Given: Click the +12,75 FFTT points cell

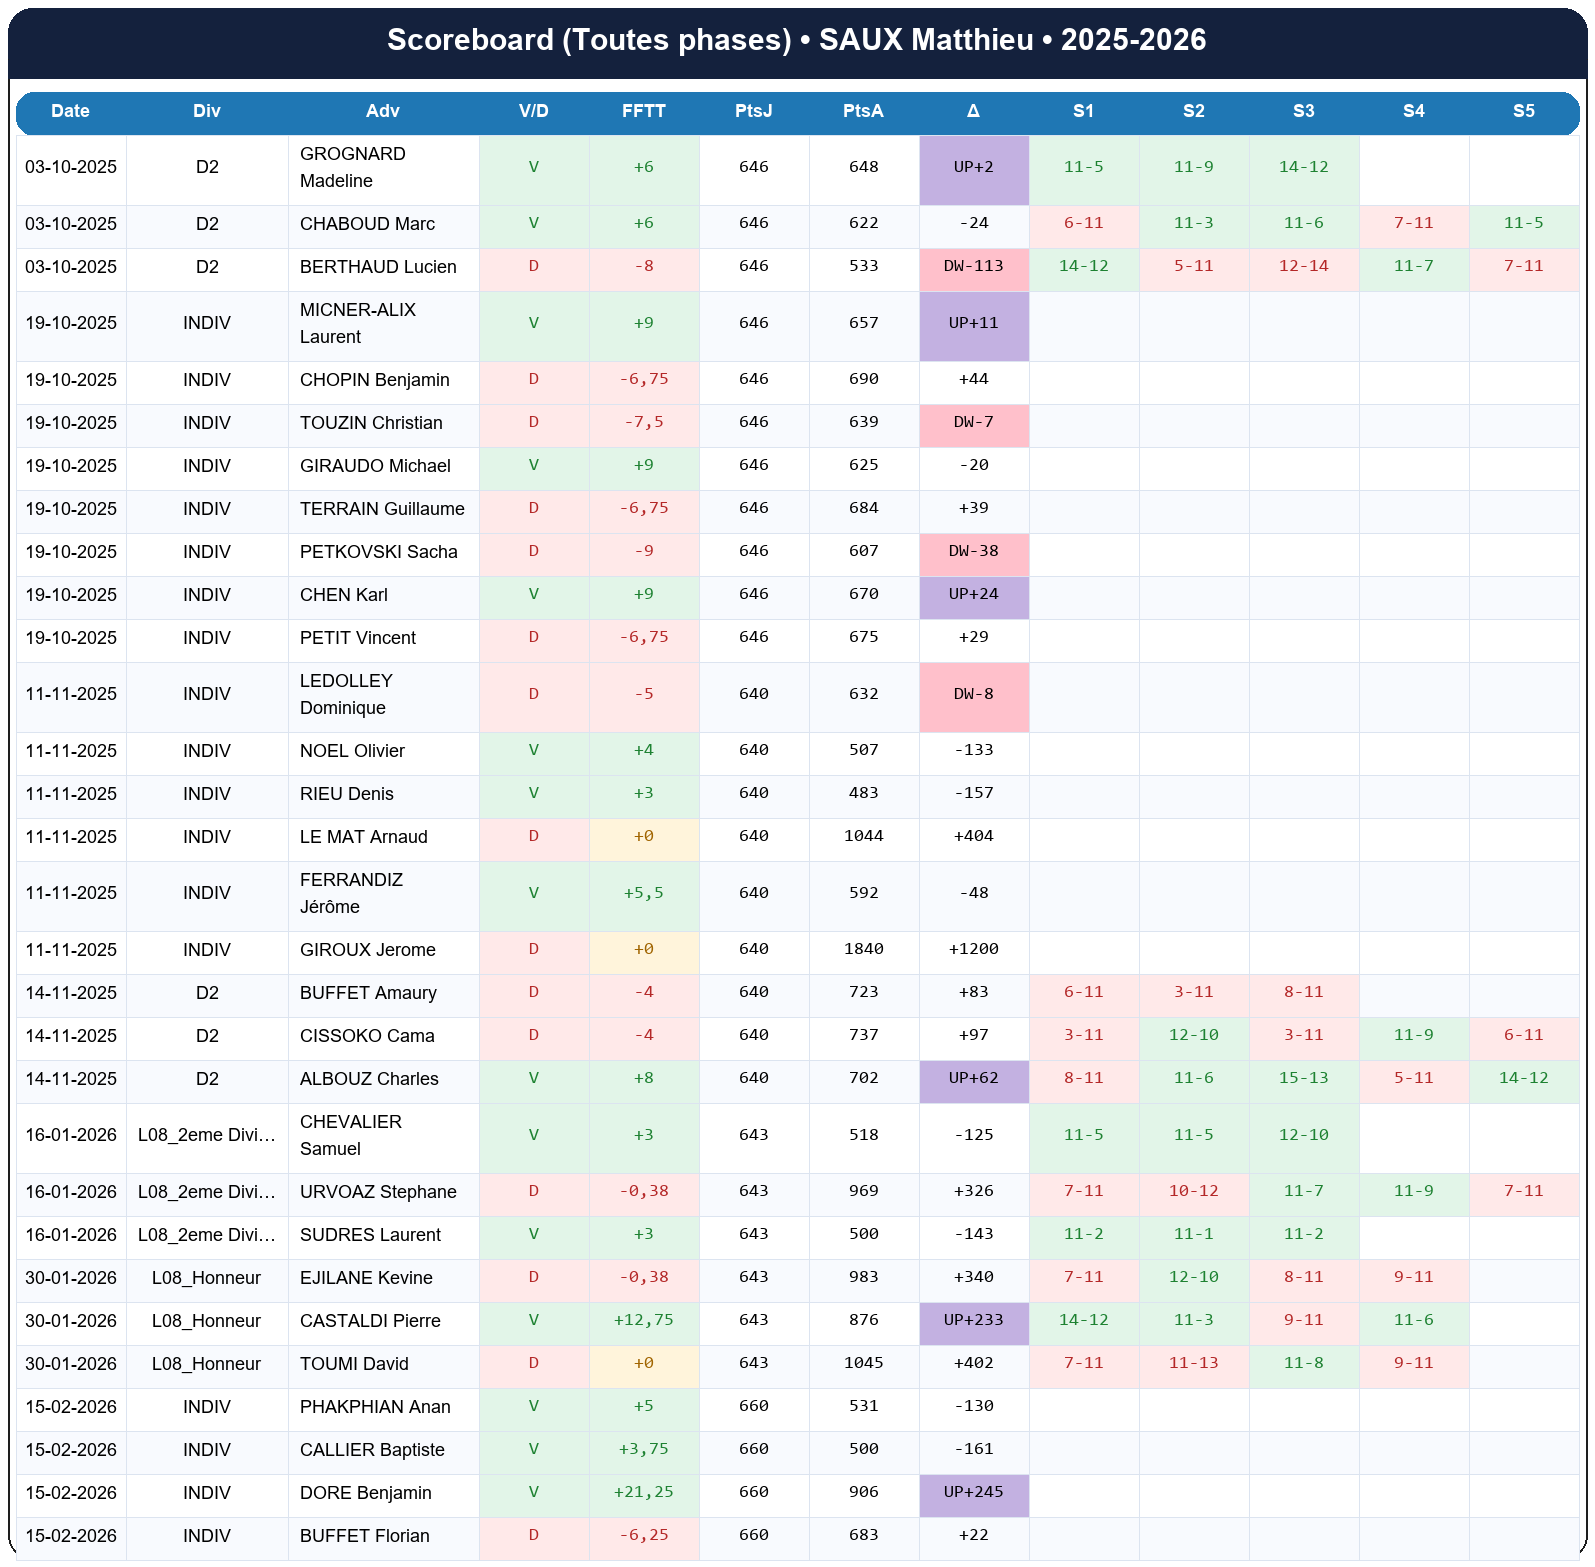Looking at the screenshot, I should (x=643, y=1320).
